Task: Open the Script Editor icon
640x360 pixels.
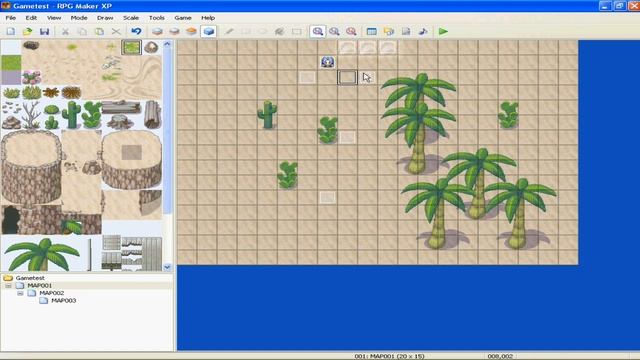Action: (x=406, y=31)
